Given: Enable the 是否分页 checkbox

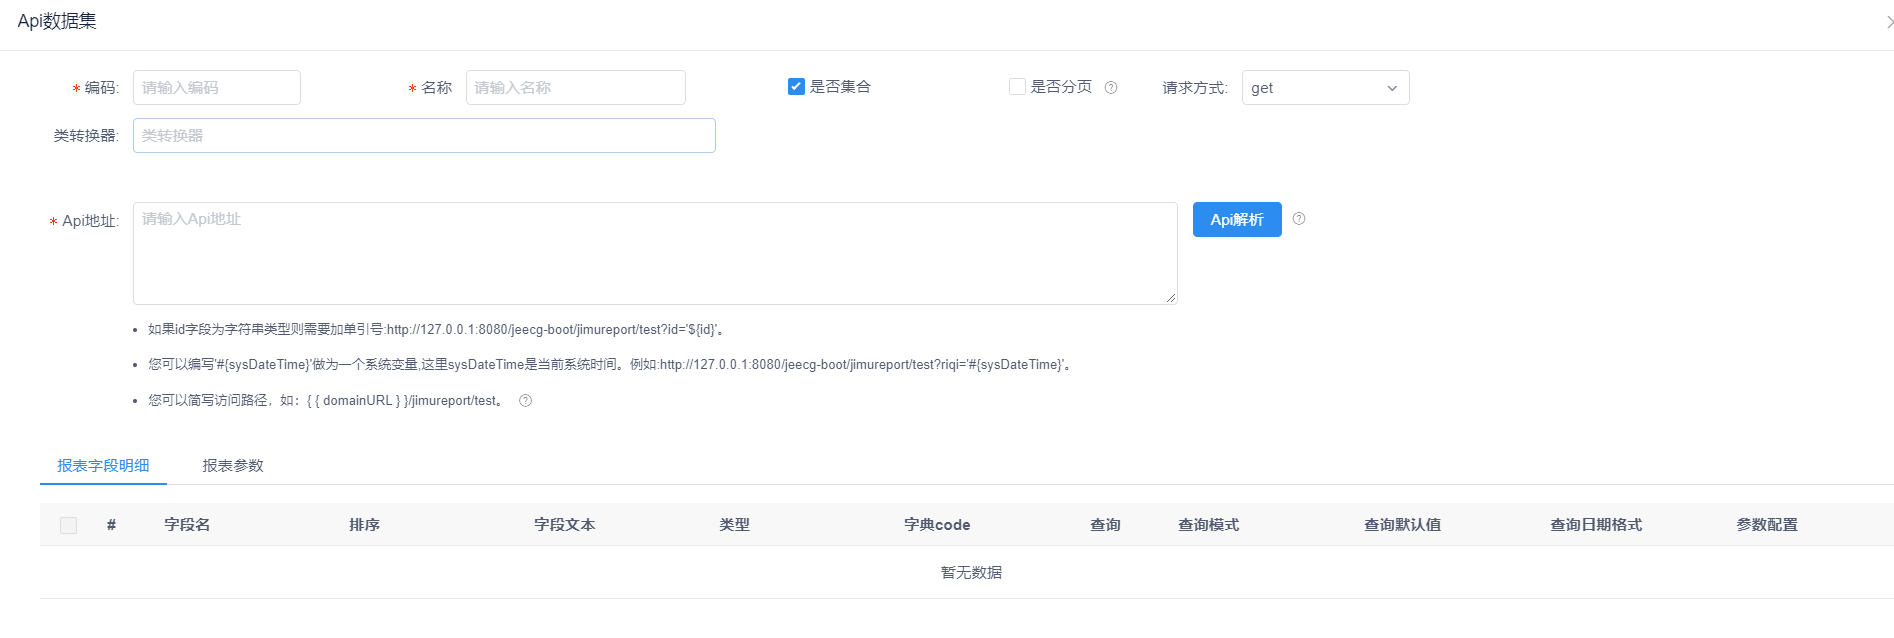Looking at the screenshot, I should (x=1017, y=86).
